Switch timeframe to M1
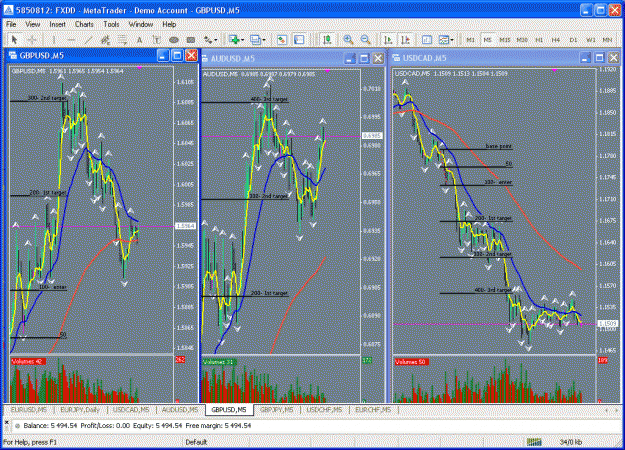 click(470, 40)
